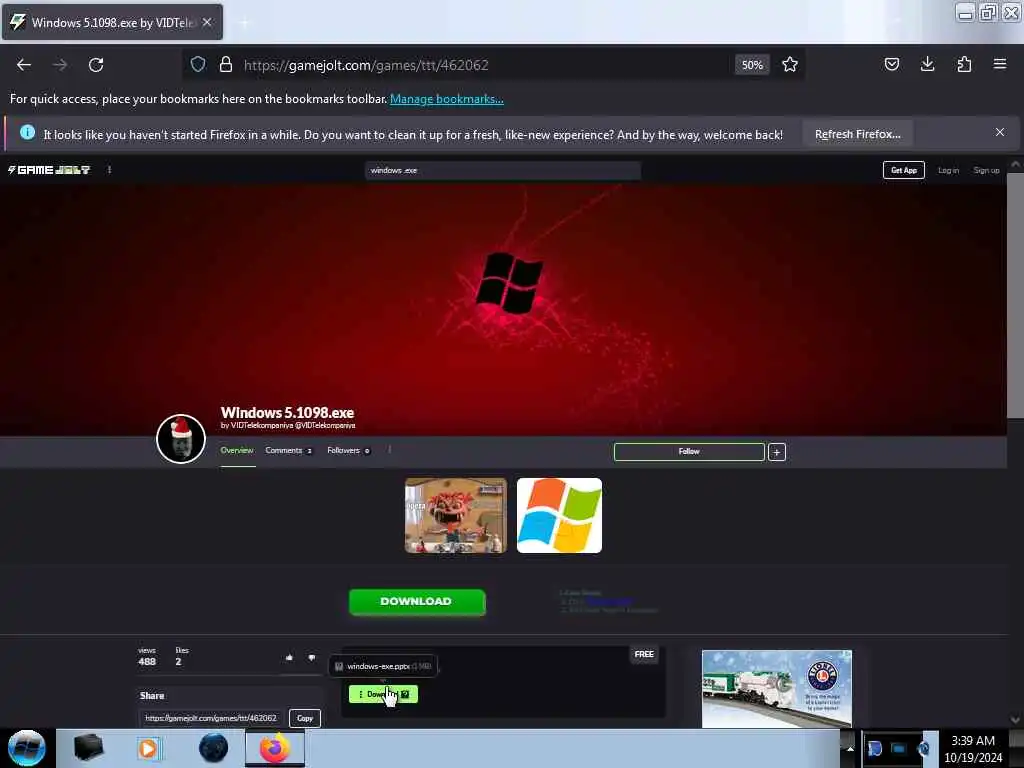The width and height of the screenshot is (1024, 768).
Task: Click the scrollbar down arrow
Action: tap(1015, 719)
